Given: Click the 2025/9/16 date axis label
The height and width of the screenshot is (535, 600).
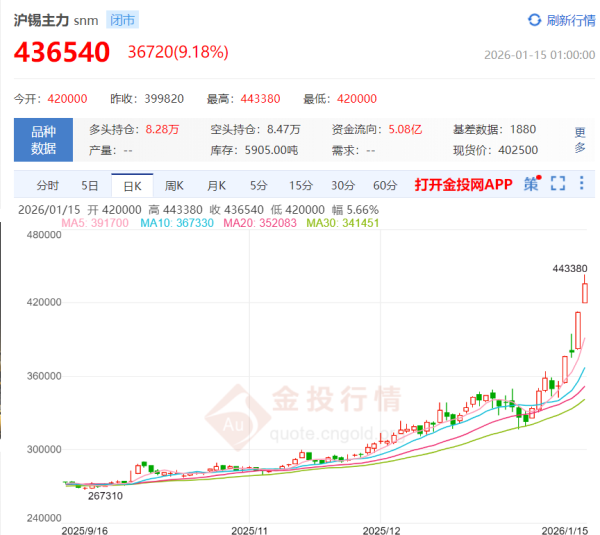Looking at the screenshot, I should pyautogui.click(x=85, y=530).
